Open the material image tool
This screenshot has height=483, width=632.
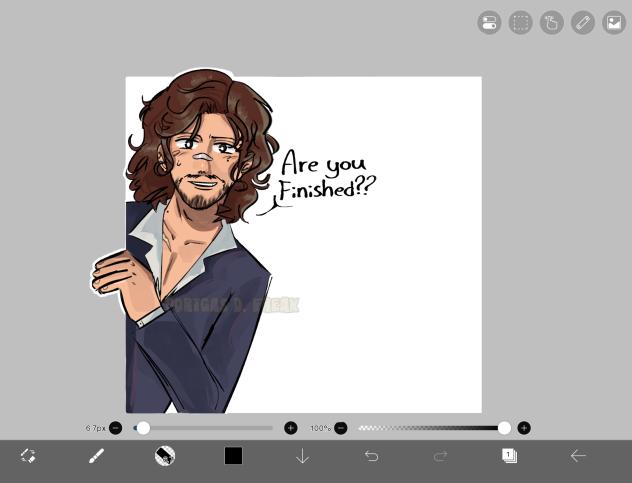613,23
